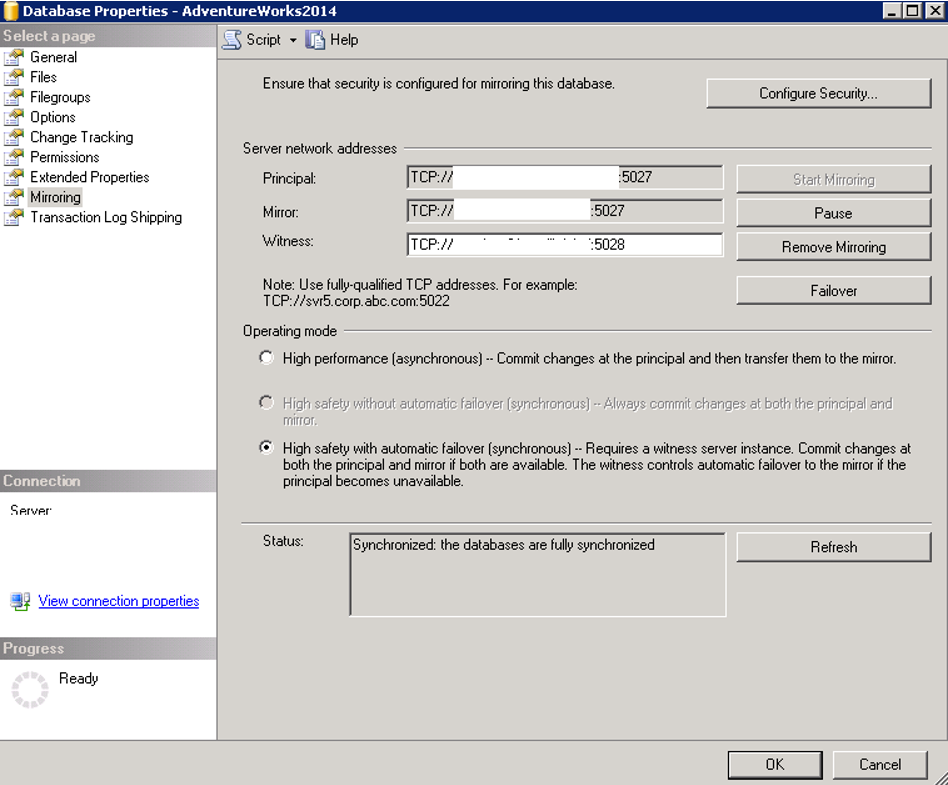This screenshot has height=785, width=948.
Task: Click the Script toolbar button label
Action: (x=264, y=40)
